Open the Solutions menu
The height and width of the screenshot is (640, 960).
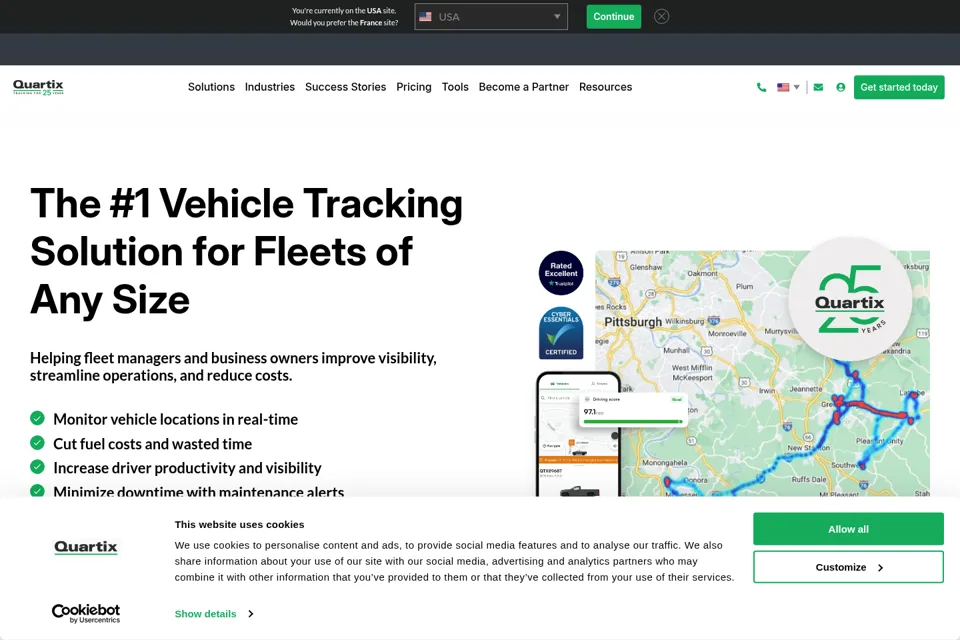click(x=211, y=87)
